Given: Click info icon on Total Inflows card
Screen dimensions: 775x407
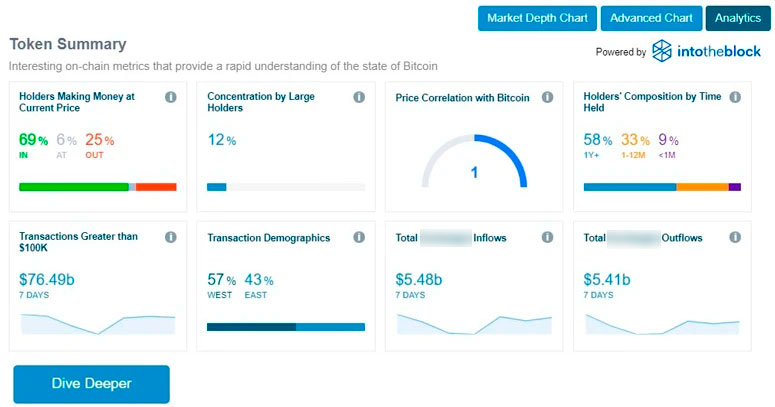Looking at the screenshot, I should 547,238.
